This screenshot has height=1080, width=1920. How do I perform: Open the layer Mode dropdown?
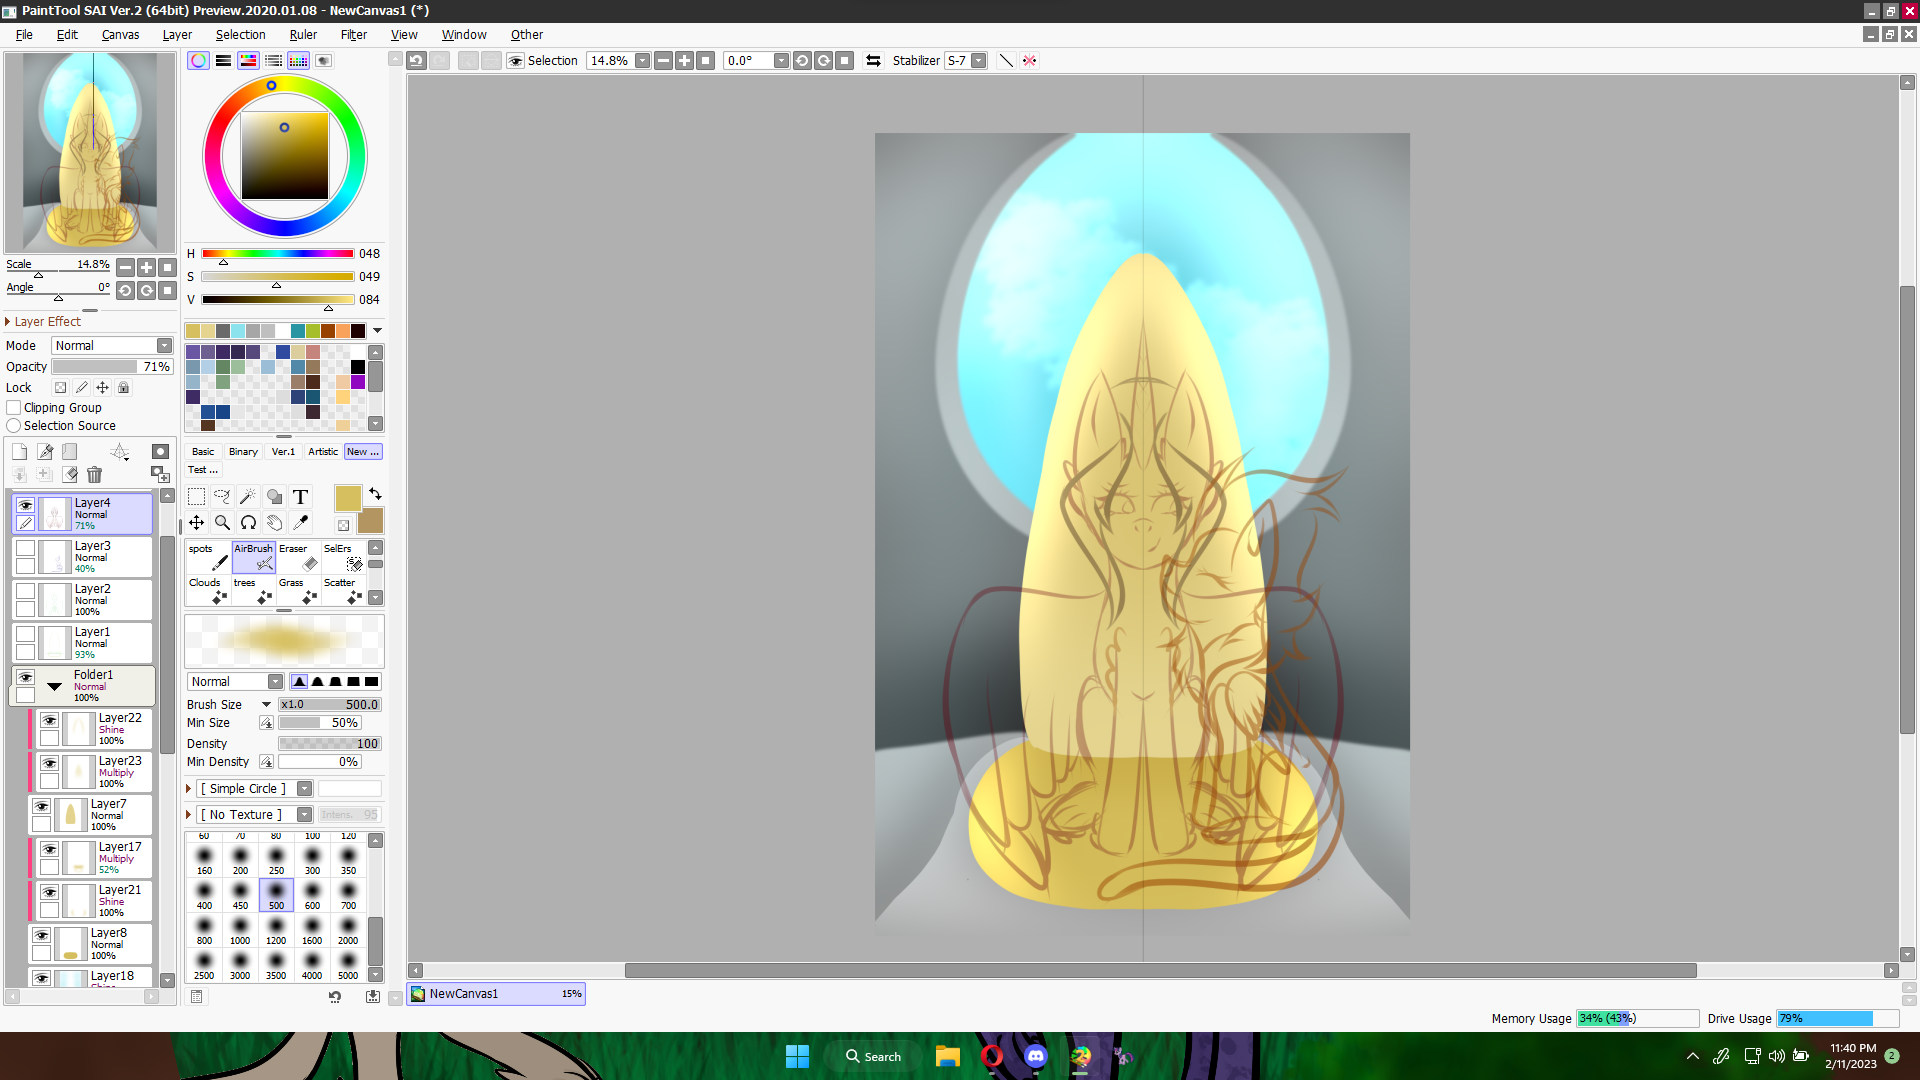tap(113, 346)
